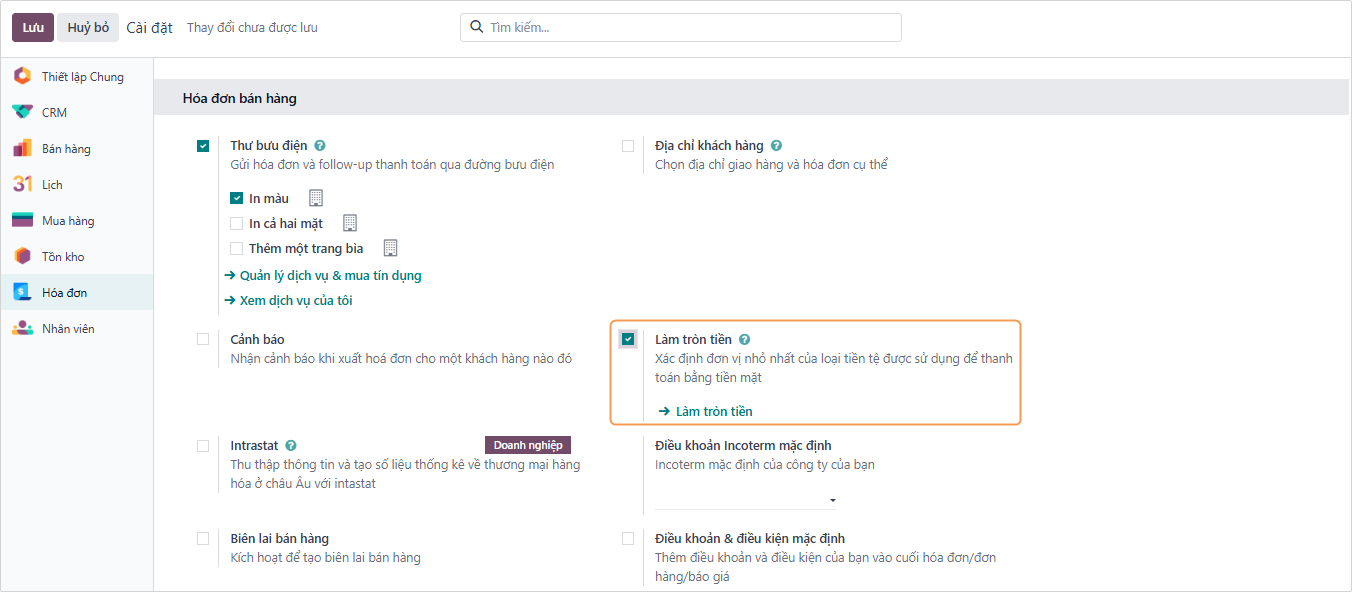Click help icon beside Làm tròn tiền

tap(744, 340)
